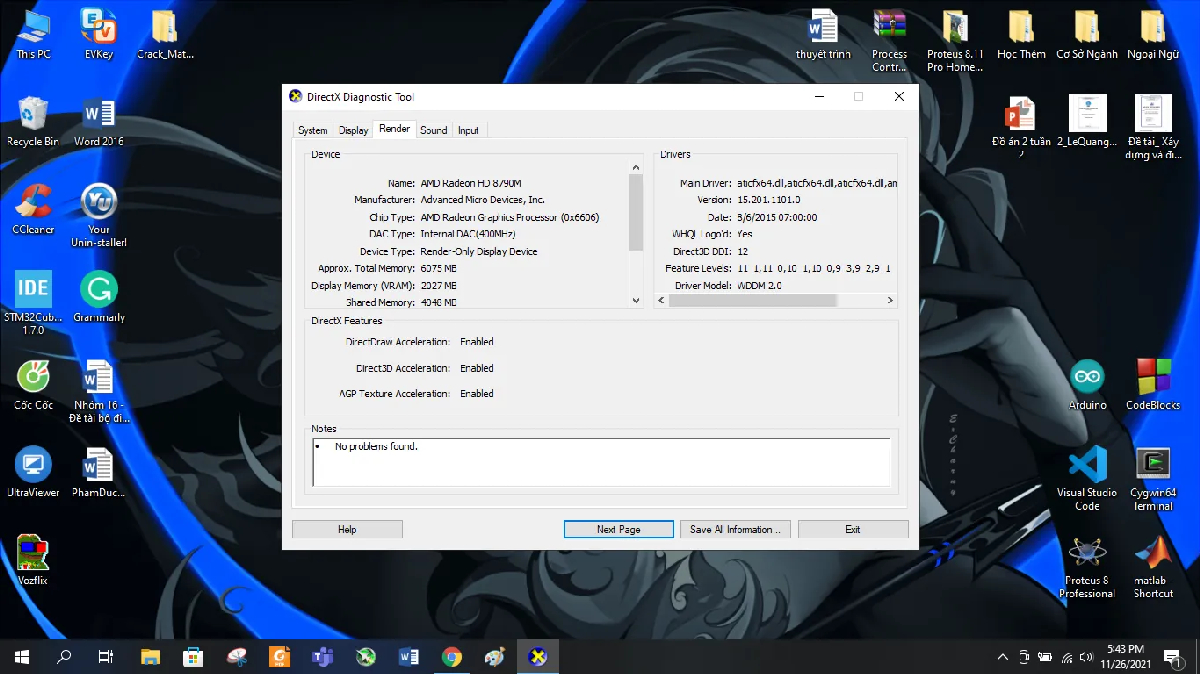
Task: Click 'Render-Only Display Device' text
Action: click(479, 252)
